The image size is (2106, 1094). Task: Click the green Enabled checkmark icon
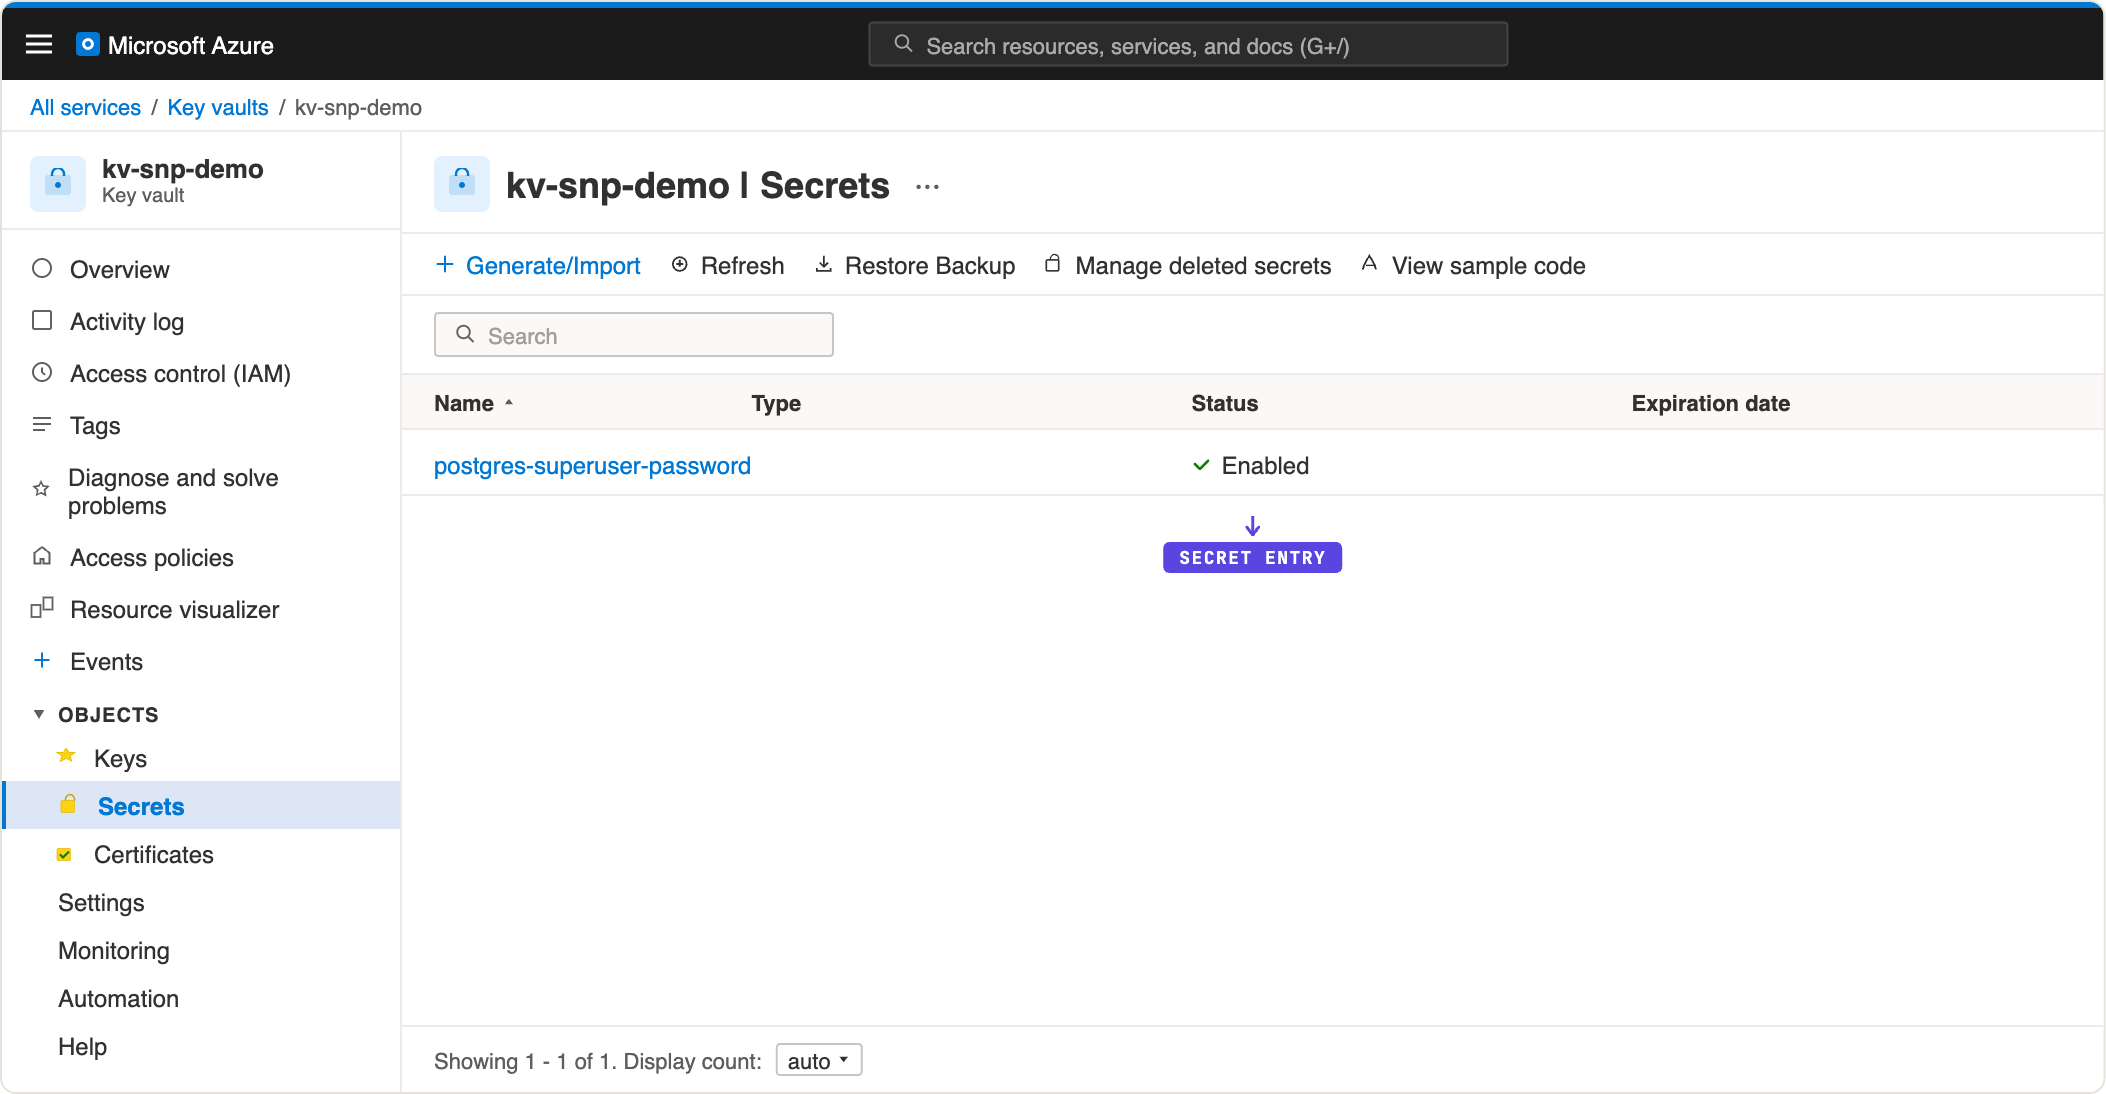tap(1201, 465)
